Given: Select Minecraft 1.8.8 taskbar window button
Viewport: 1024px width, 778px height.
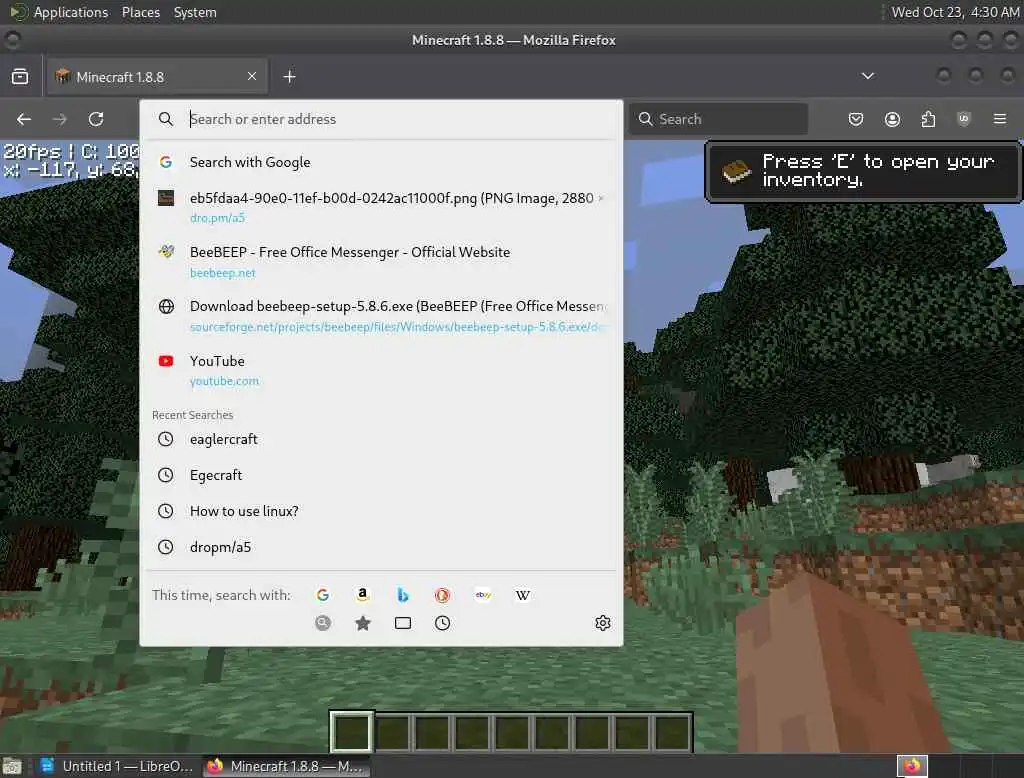Looking at the screenshot, I should point(286,766).
